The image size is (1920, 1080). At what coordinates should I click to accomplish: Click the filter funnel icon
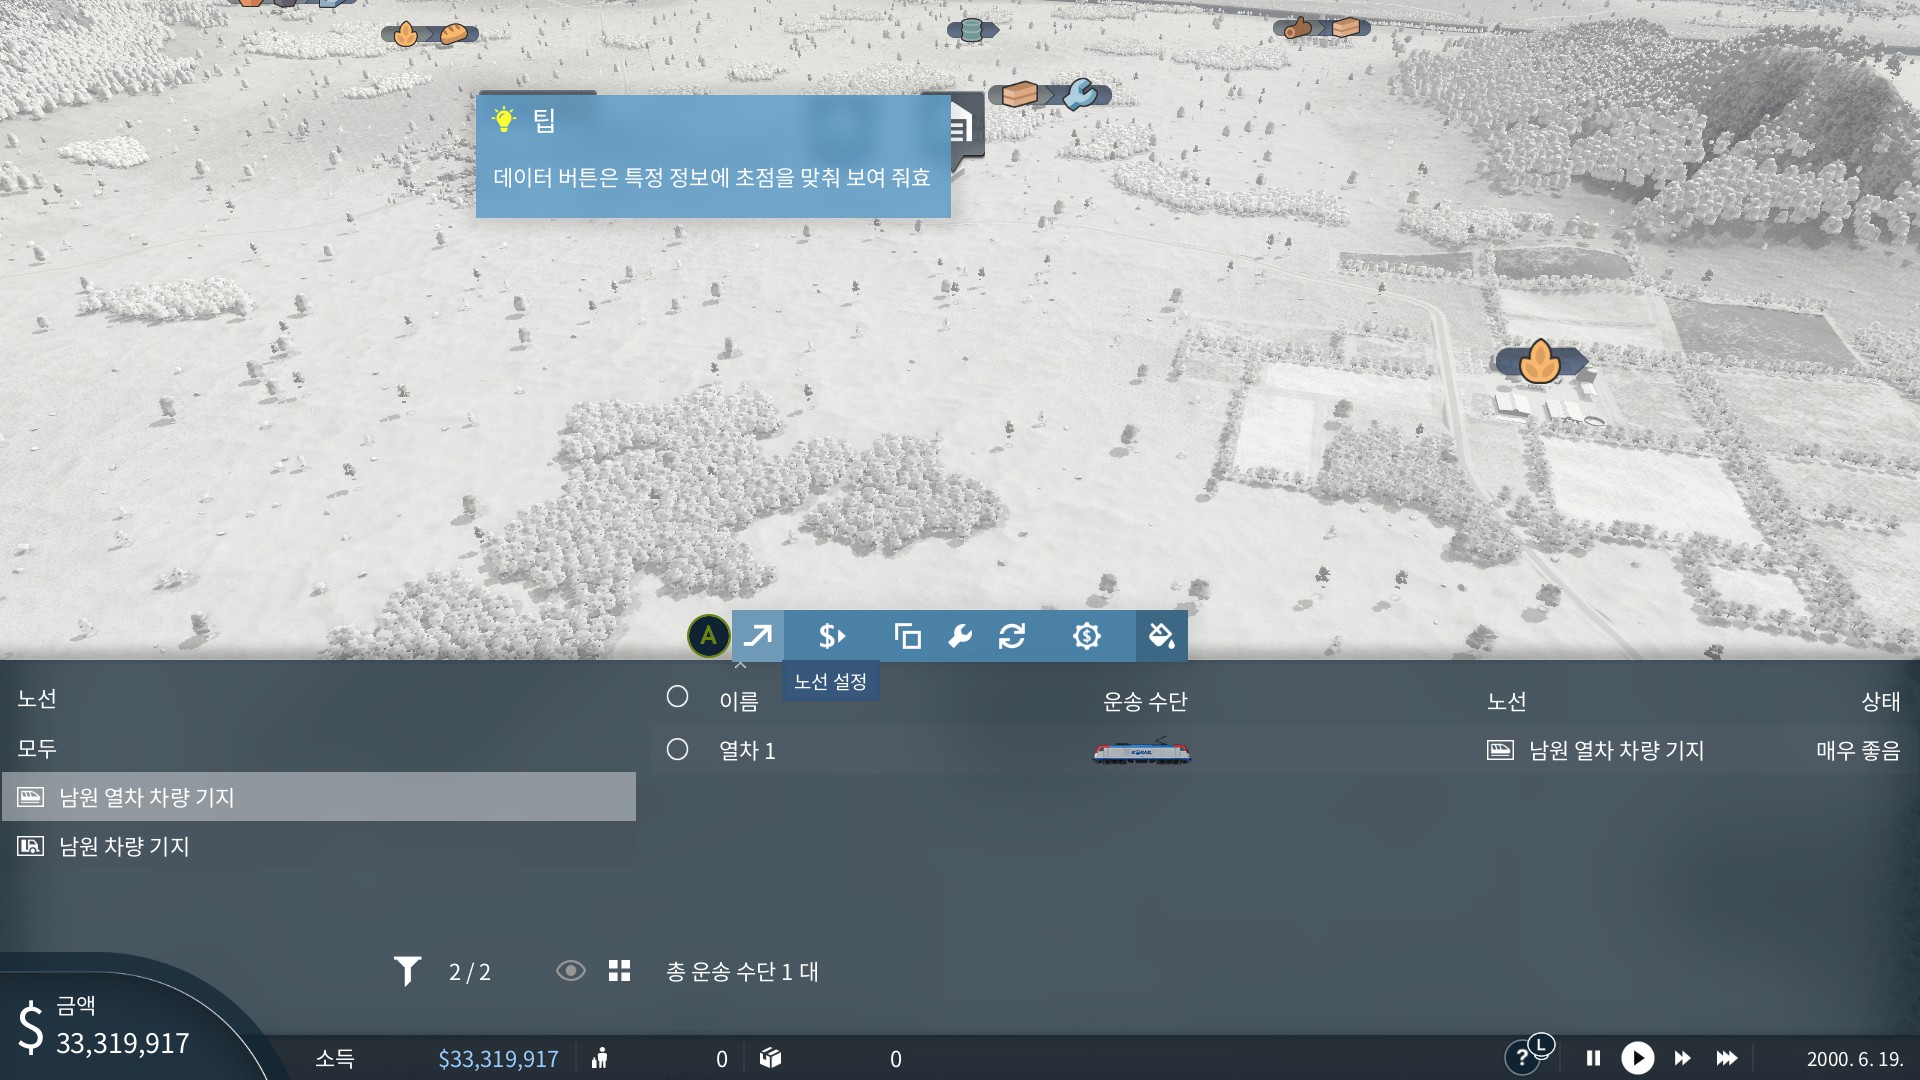click(407, 971)
